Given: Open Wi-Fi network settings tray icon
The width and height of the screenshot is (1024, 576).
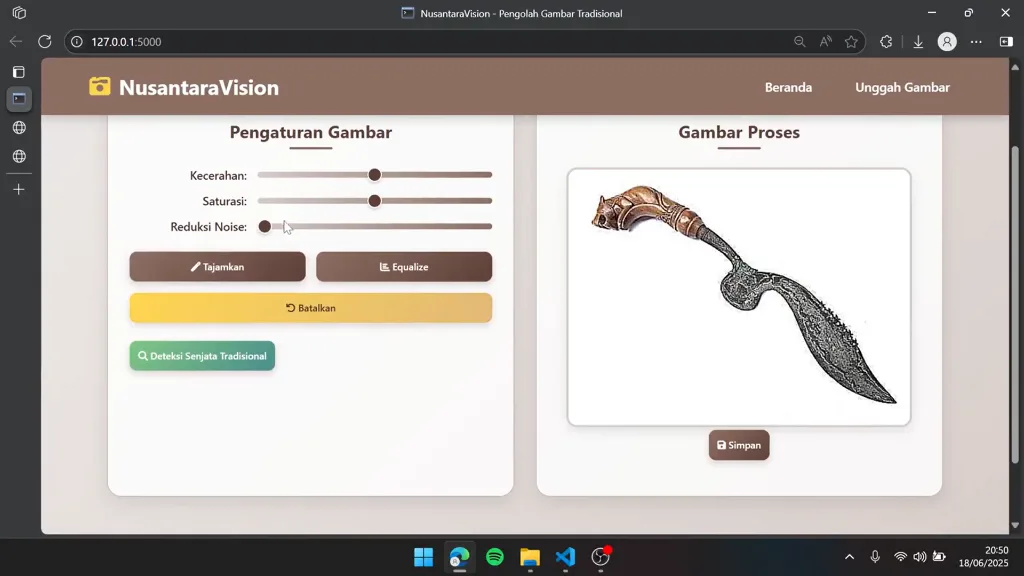Looking at the screenshot, I should coord(901,557).
